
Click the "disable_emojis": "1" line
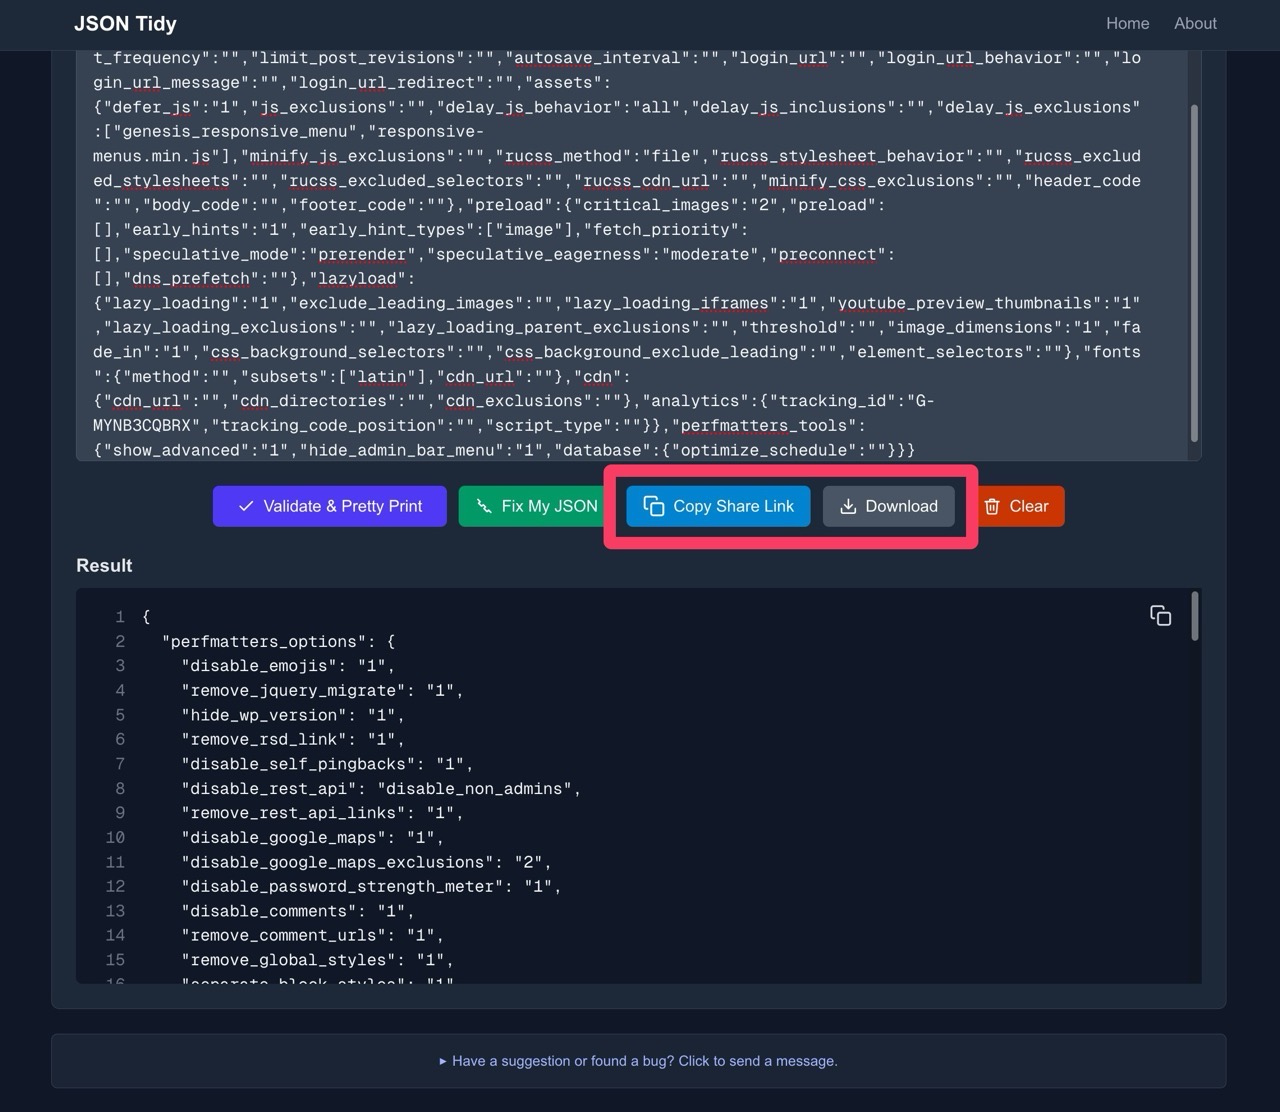point(288,666)
